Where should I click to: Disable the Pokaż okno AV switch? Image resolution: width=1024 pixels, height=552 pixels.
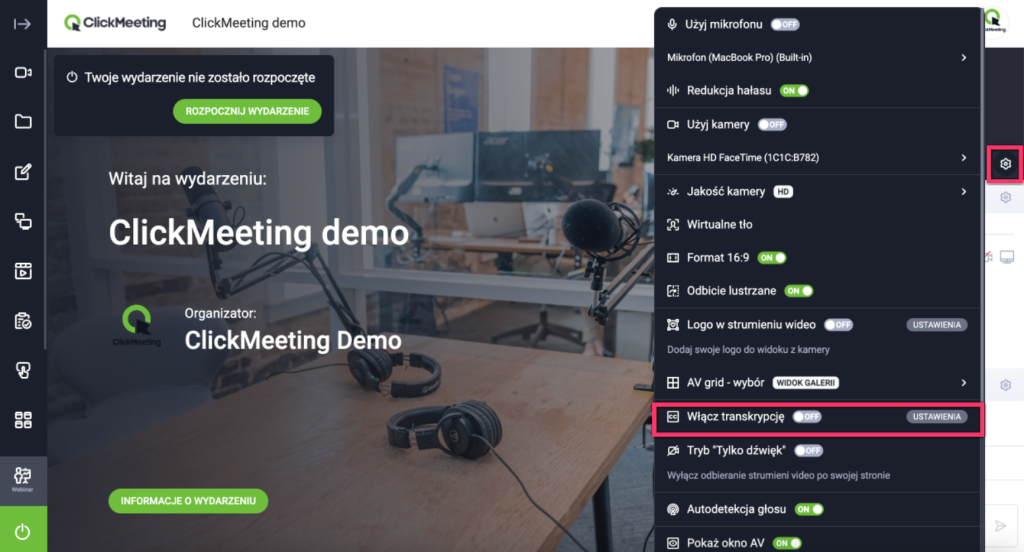point(787,543)
